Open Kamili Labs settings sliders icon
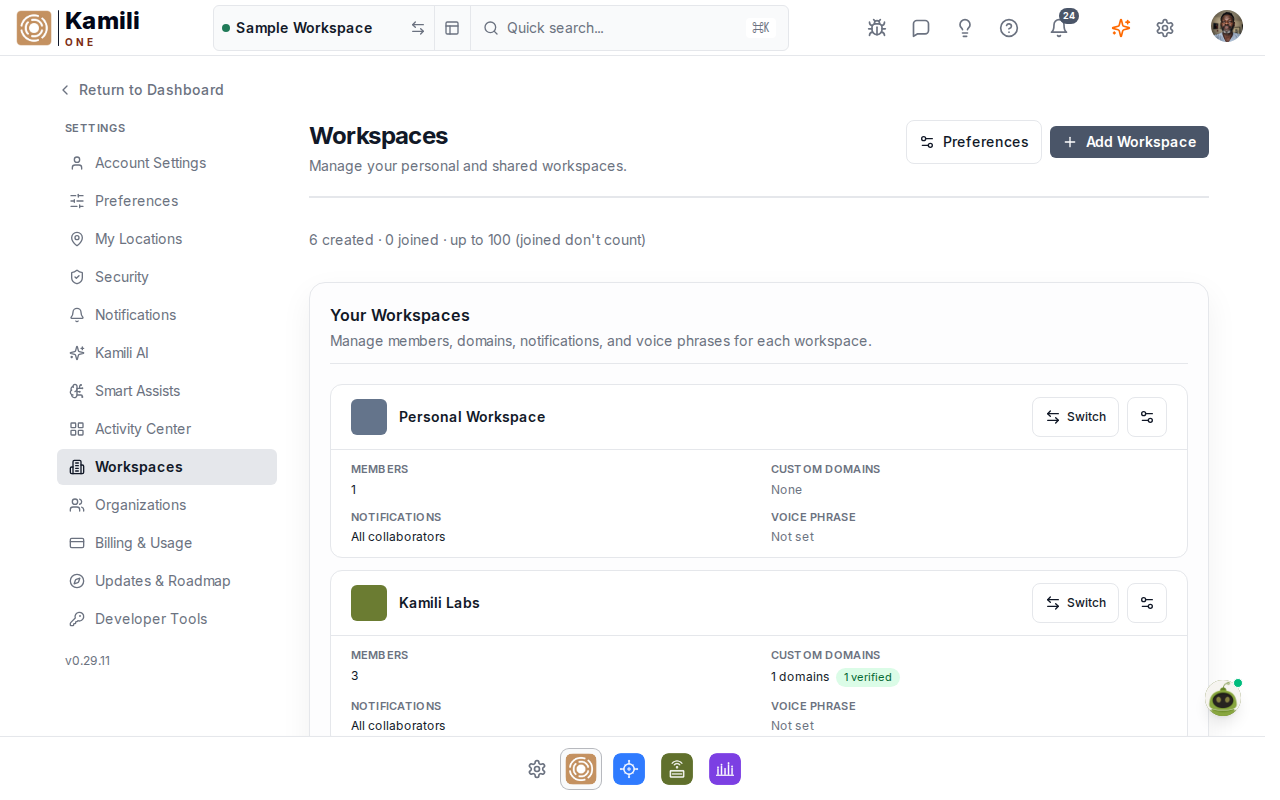1280x800 pixels. coord(1147,603)
